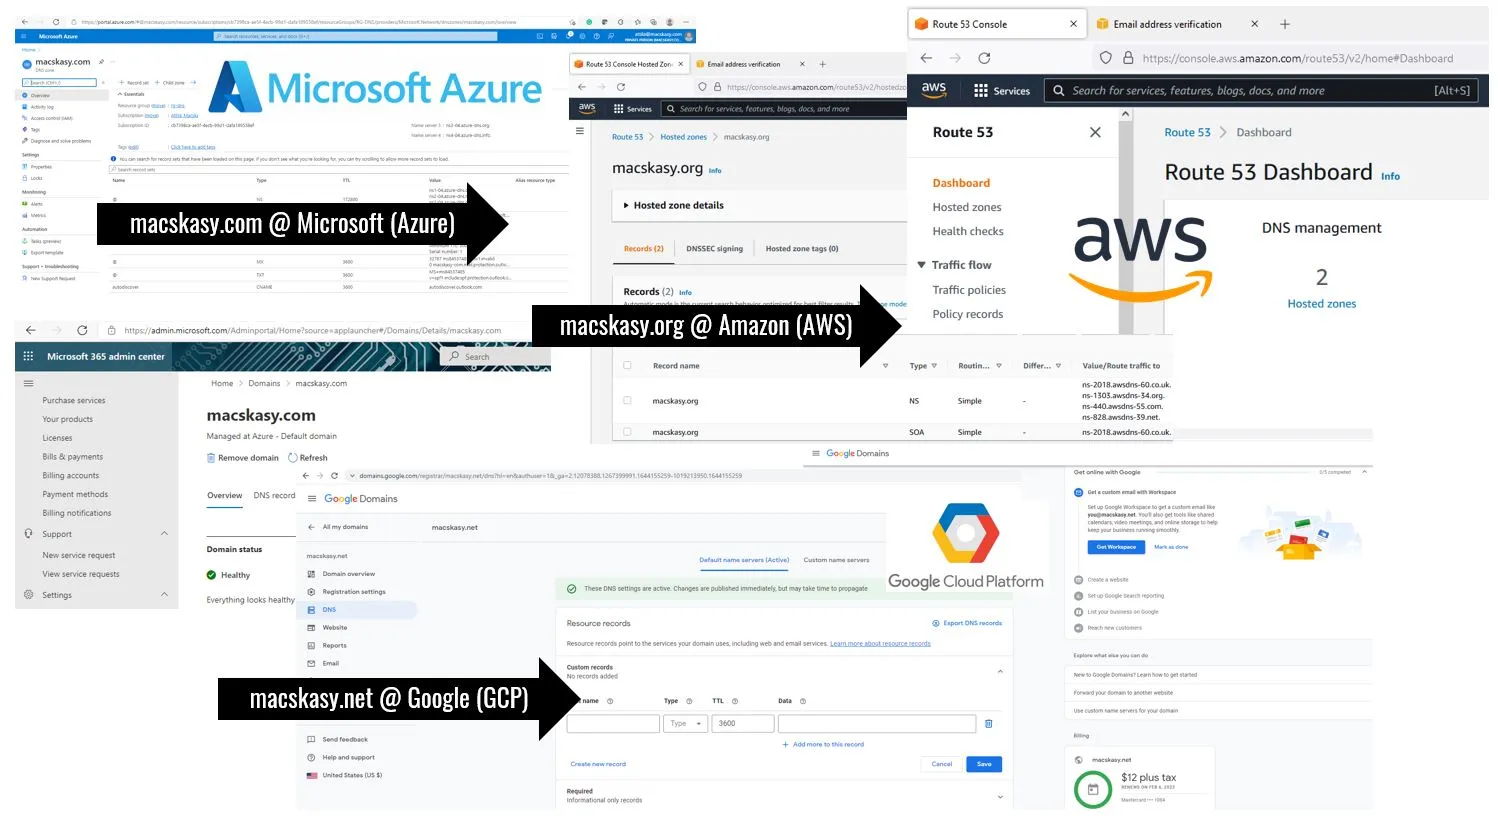Open Payment methods in Microsoft 365 admin sidebar
Viewport: 1498px width, 839px height.
75,494
